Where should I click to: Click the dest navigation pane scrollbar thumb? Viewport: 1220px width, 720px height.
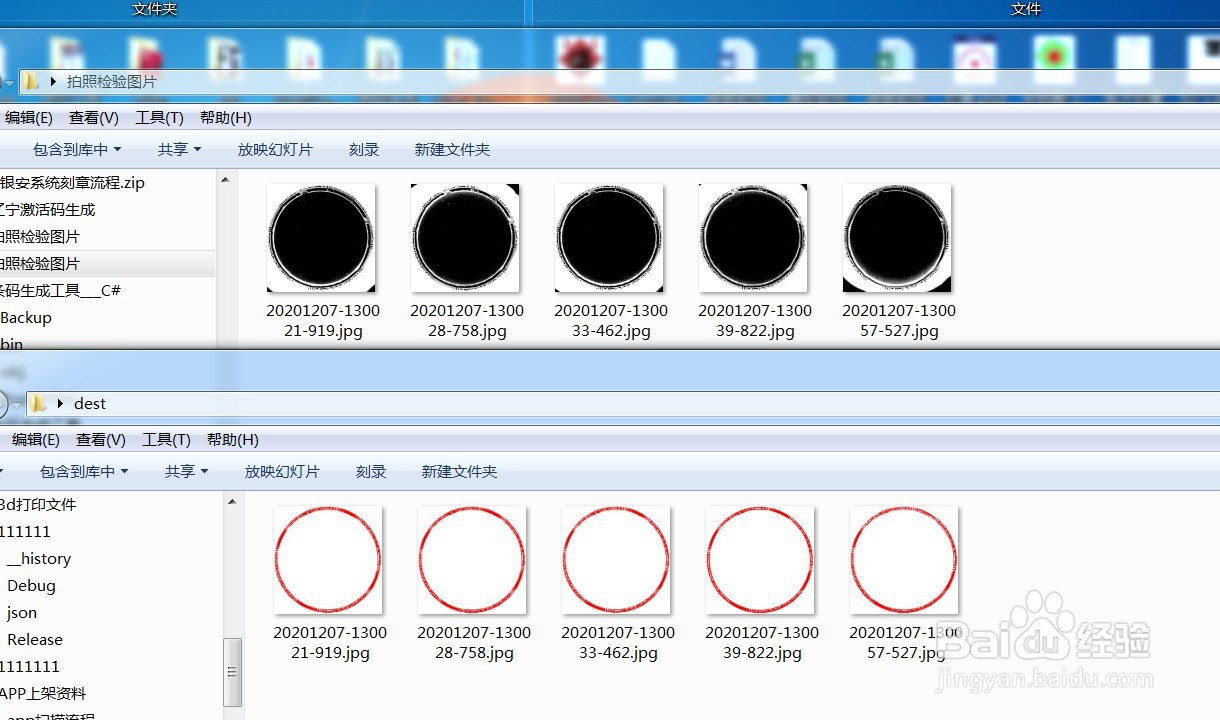[x=232, y=672]
